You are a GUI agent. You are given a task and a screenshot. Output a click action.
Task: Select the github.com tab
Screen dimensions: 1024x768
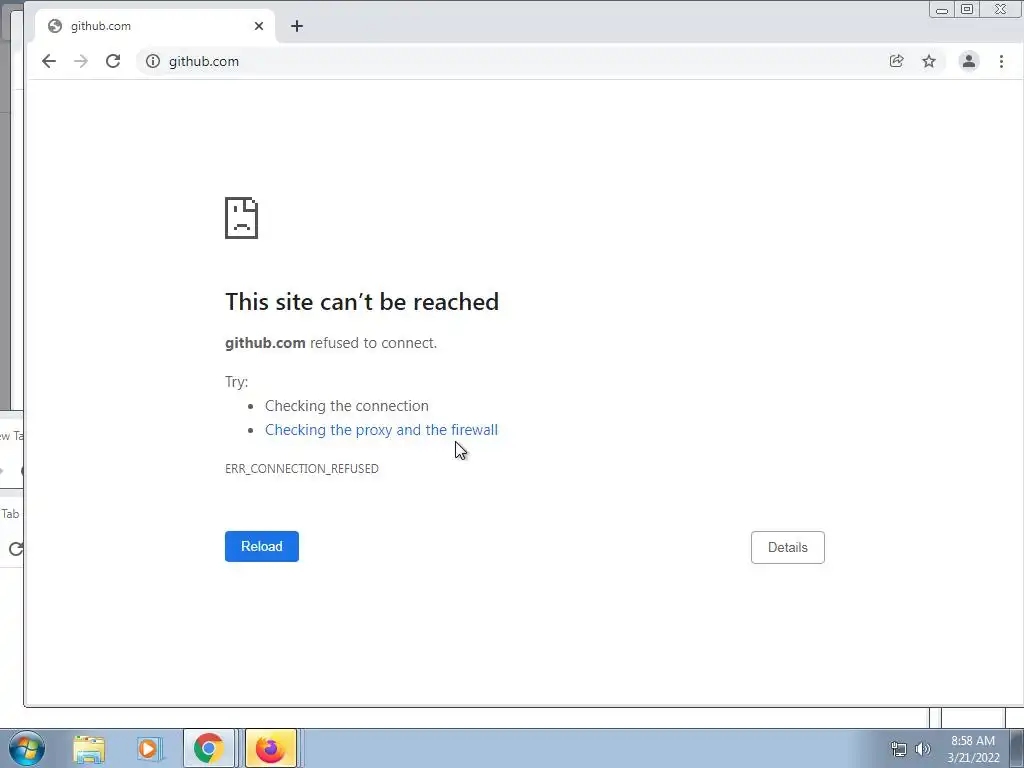click(155, 26)
